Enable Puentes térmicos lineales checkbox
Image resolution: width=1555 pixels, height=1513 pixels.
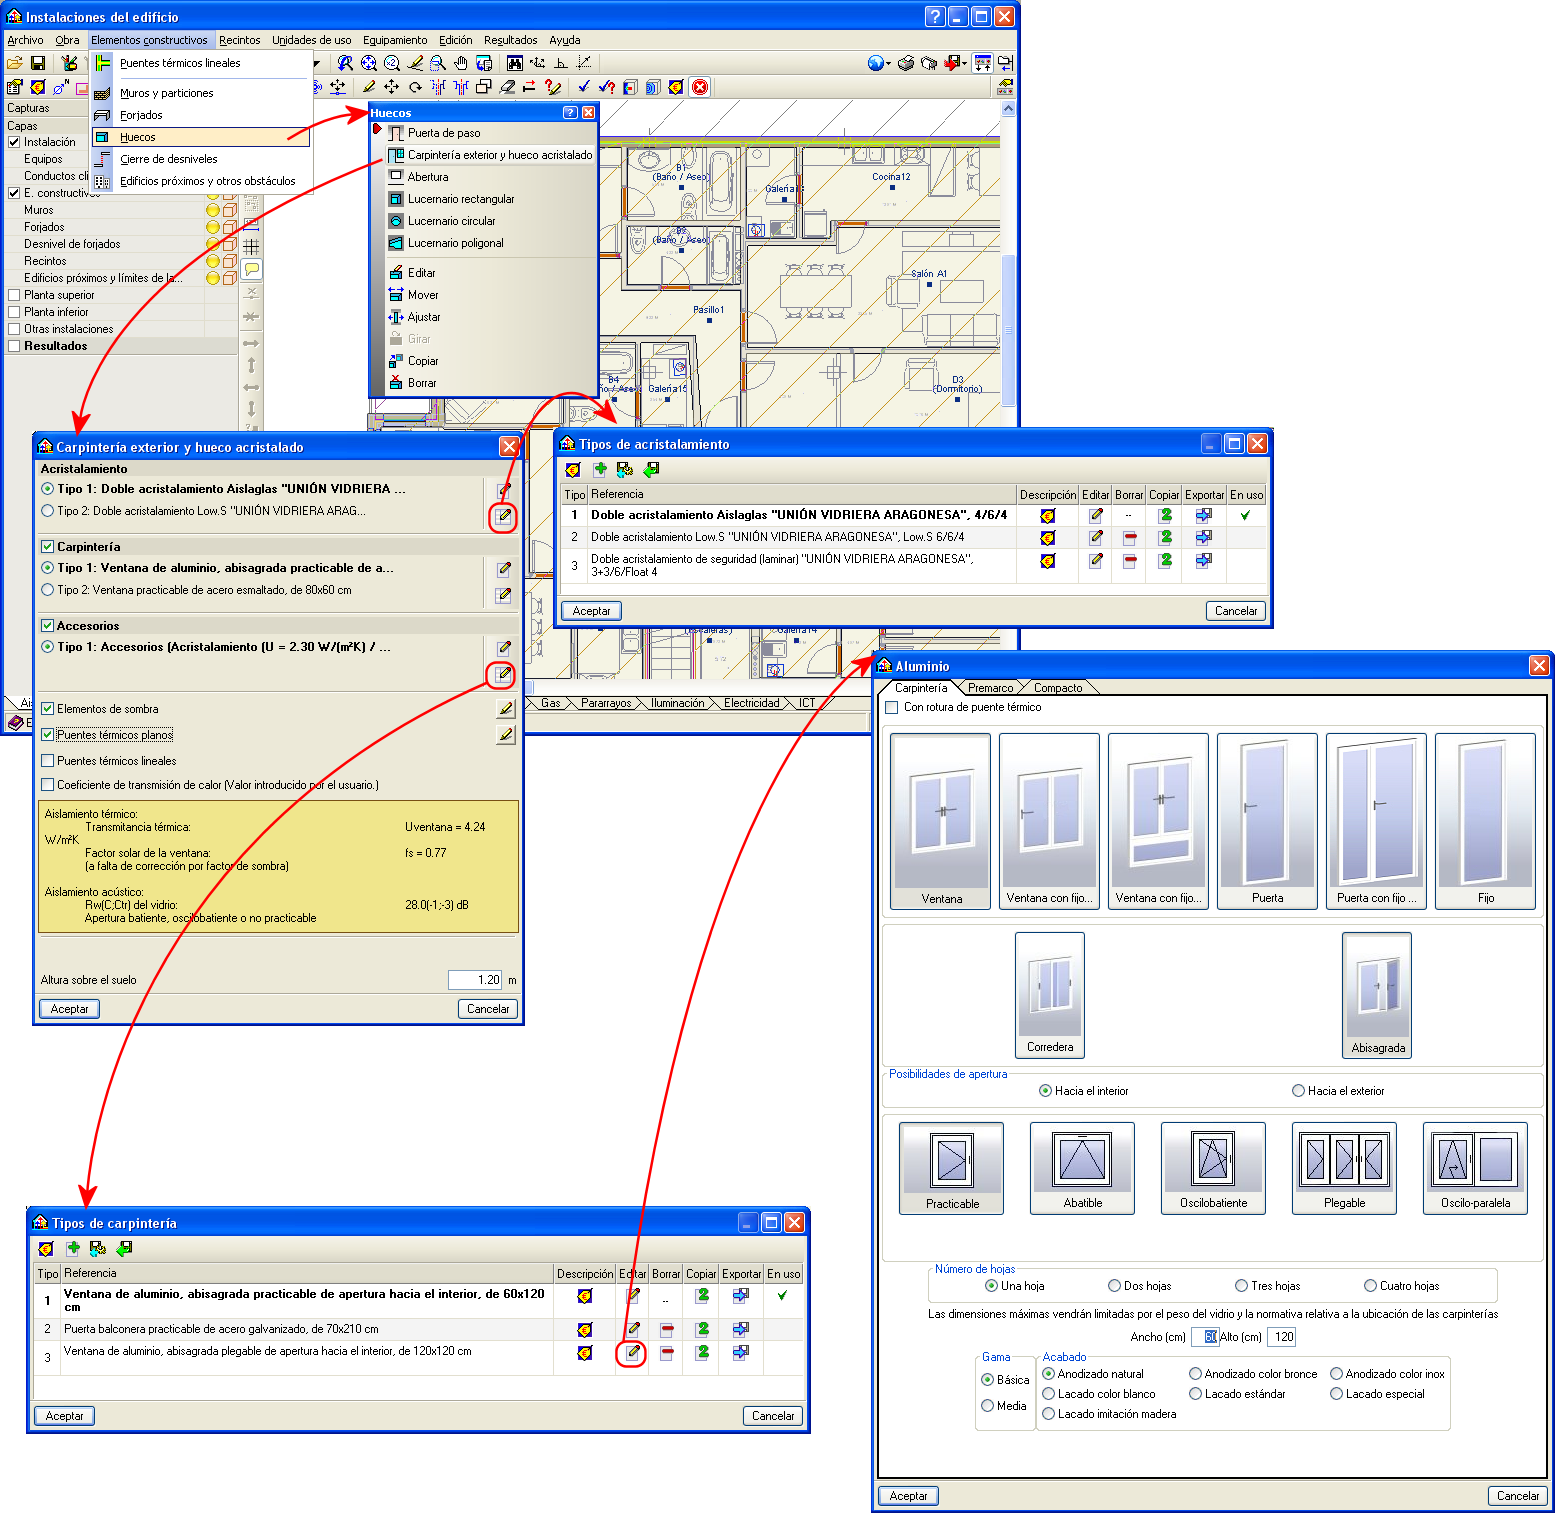tap(47, 761)
